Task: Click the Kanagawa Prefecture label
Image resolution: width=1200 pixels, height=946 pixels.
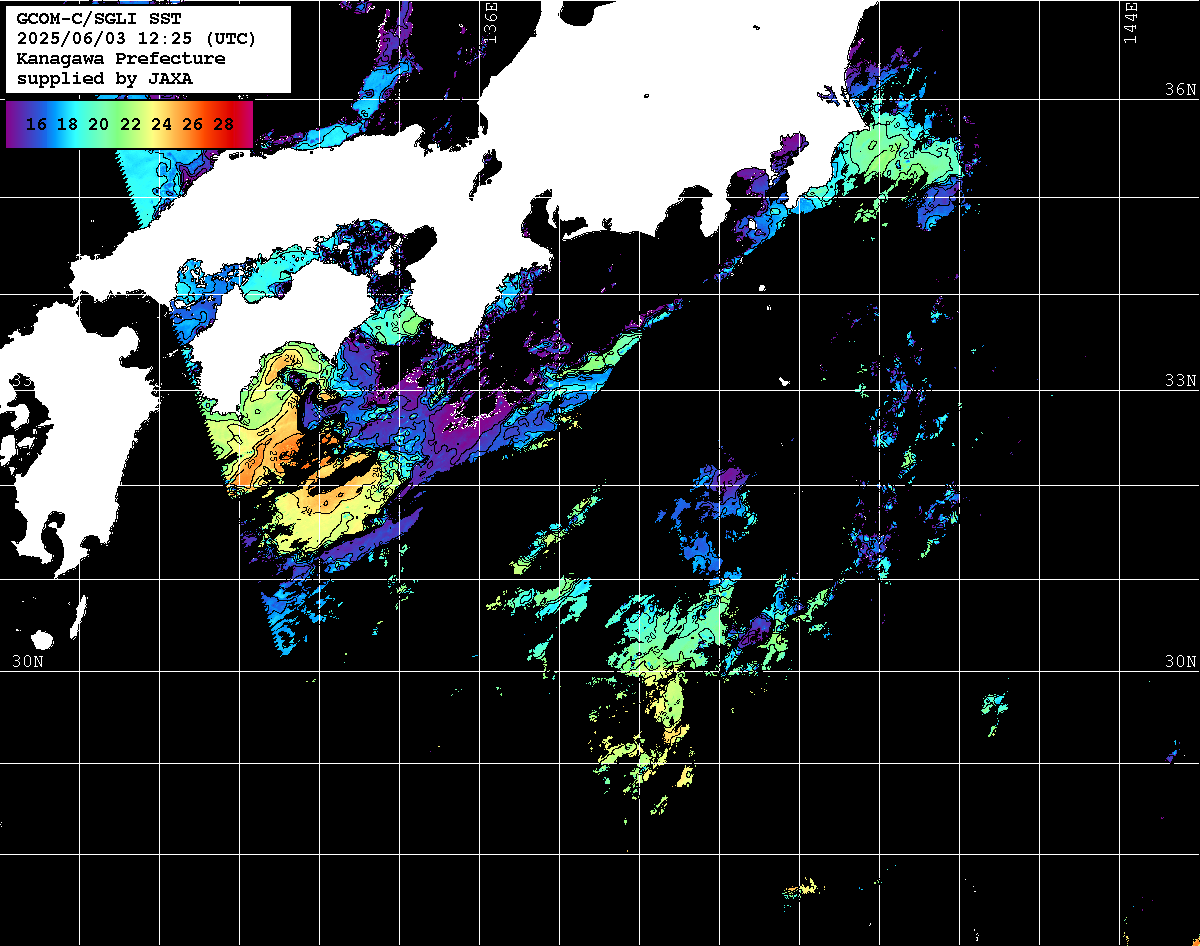Action: 121,59
